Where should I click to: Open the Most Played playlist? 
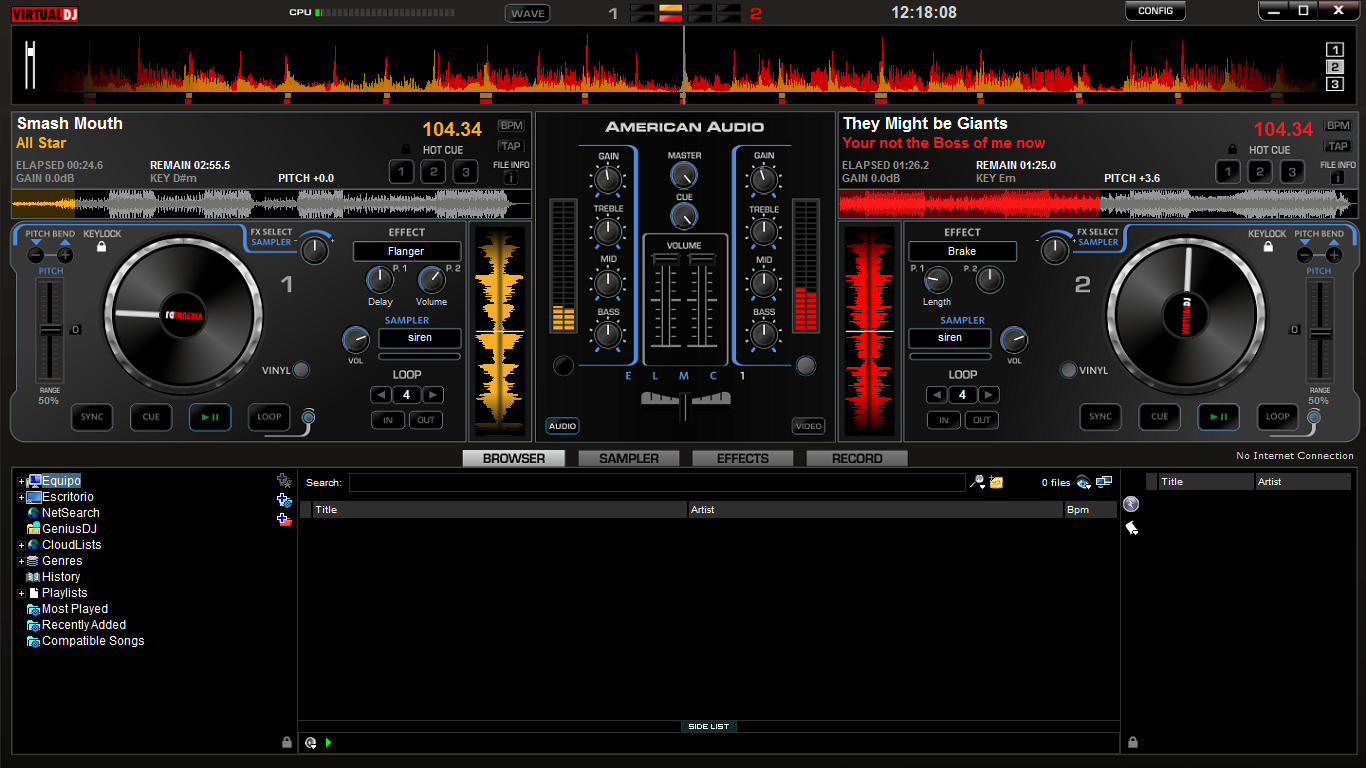coord(74,608)
